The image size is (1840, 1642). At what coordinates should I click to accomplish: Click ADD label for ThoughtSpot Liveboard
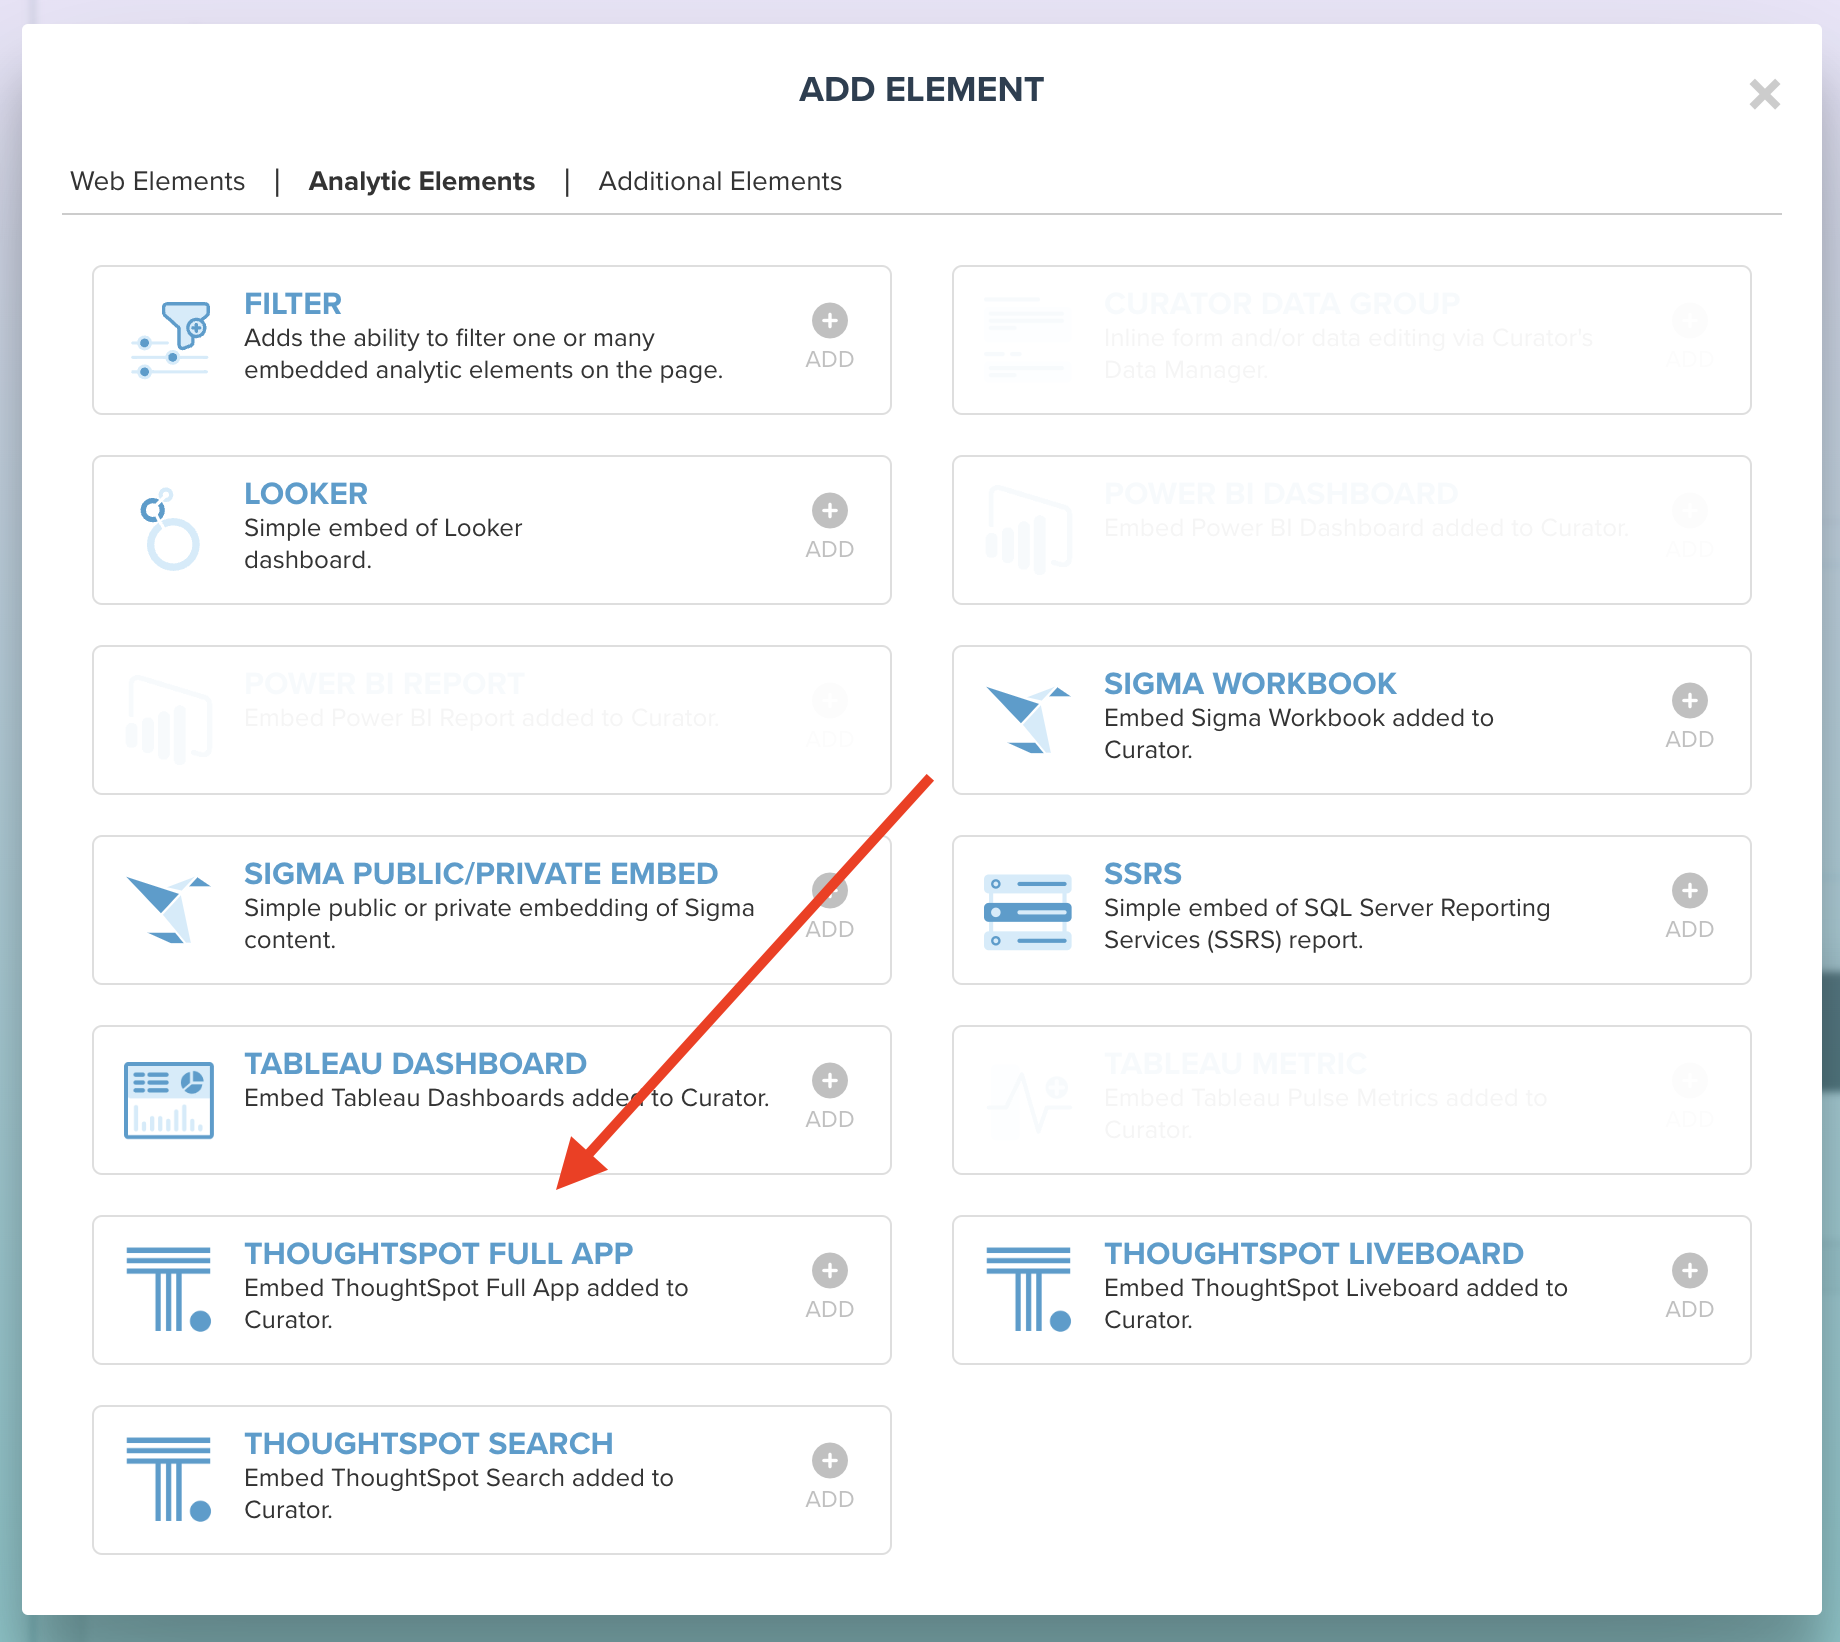[x=1690, y=1309]
